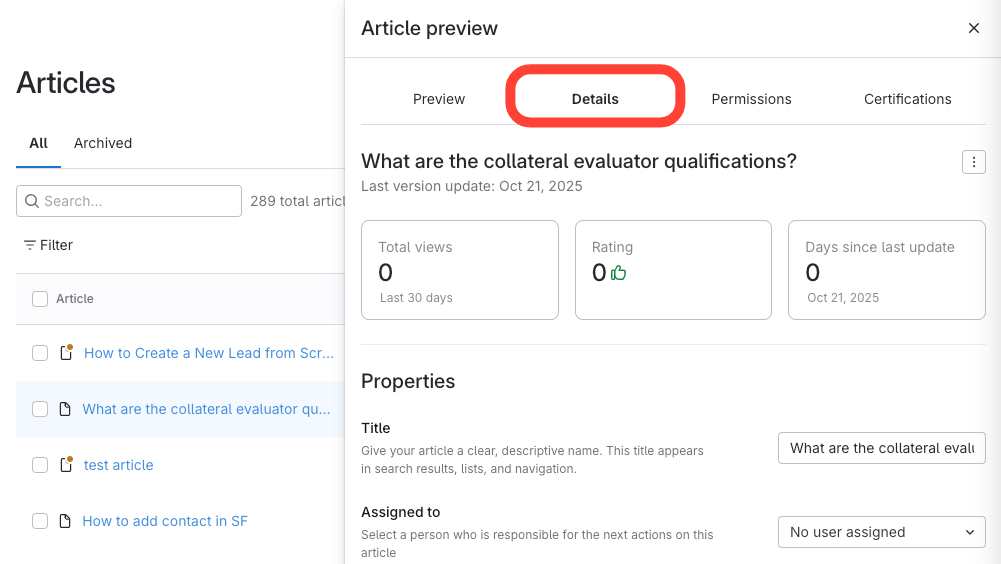Click the thumbs-up rating icon
This screenshot has height=564, width=1001.
pos(619,272)
